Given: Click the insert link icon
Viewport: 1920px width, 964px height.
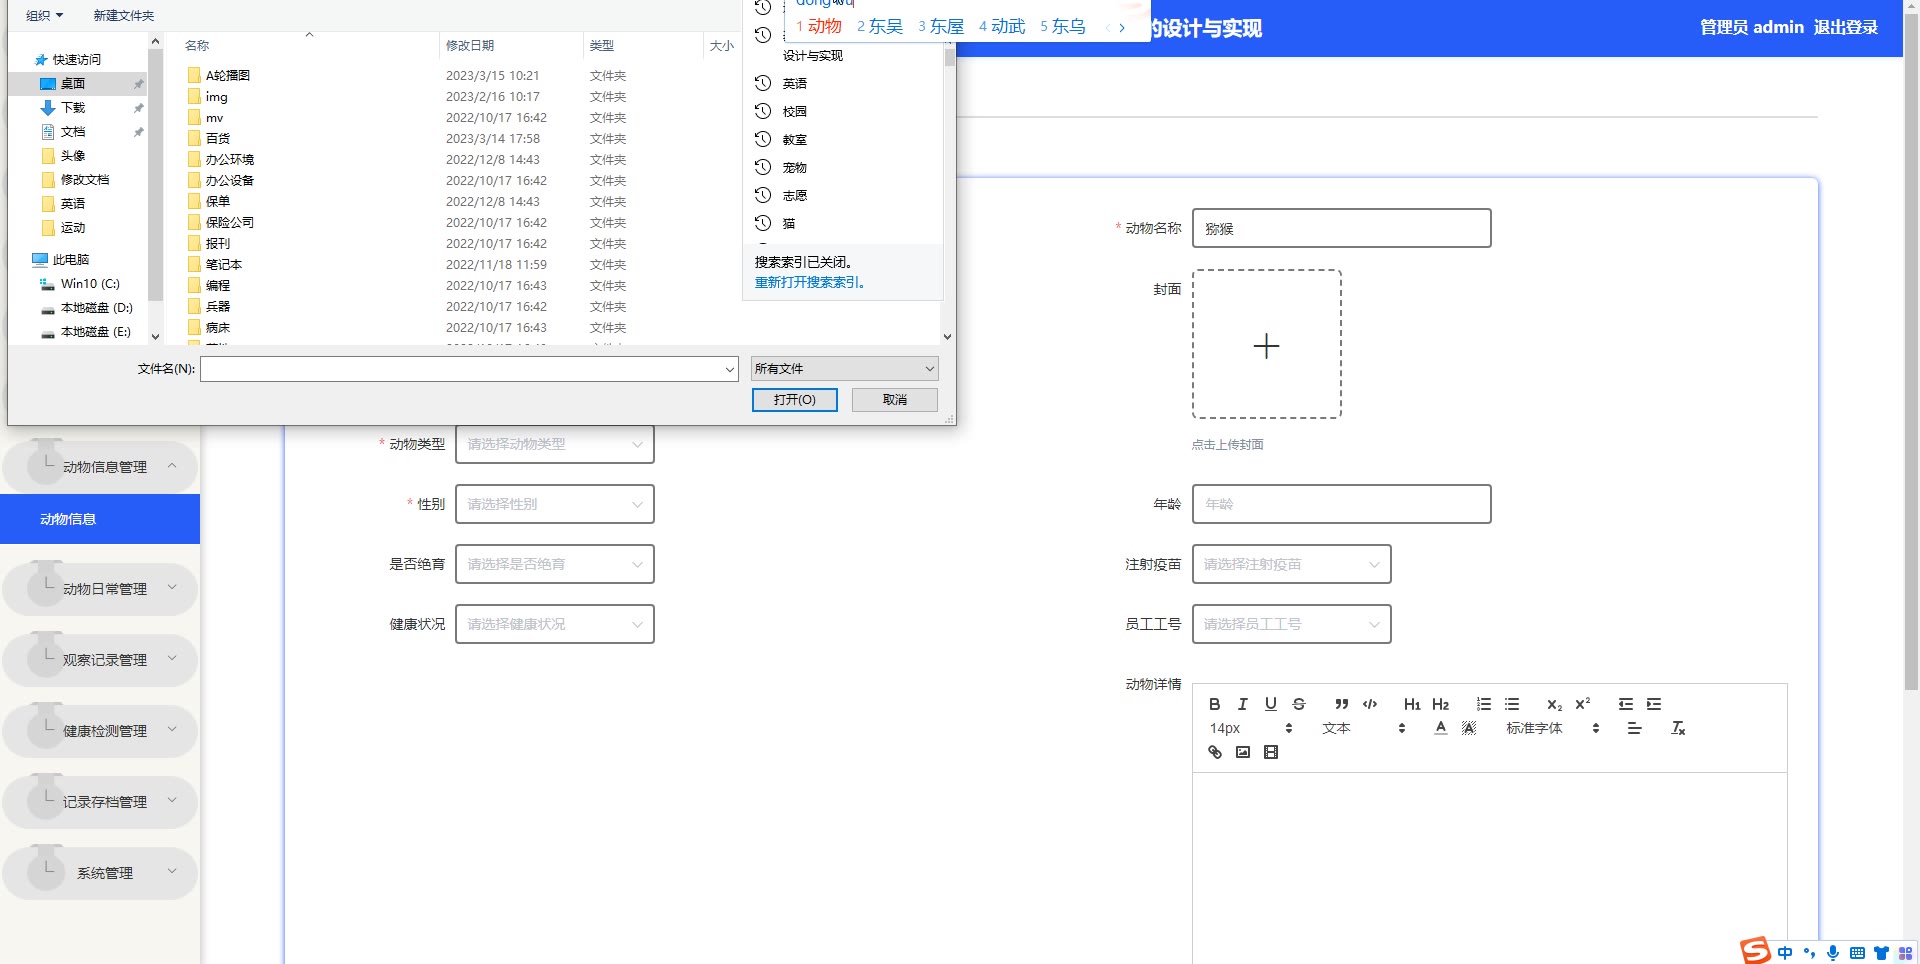Looking at the screenshot, I should (1215, 752).
